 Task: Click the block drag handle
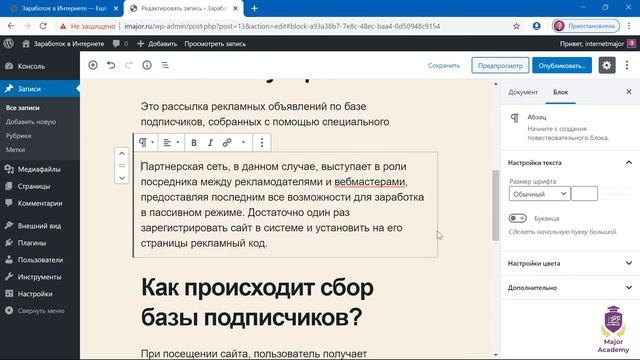[x=122, y=166]
